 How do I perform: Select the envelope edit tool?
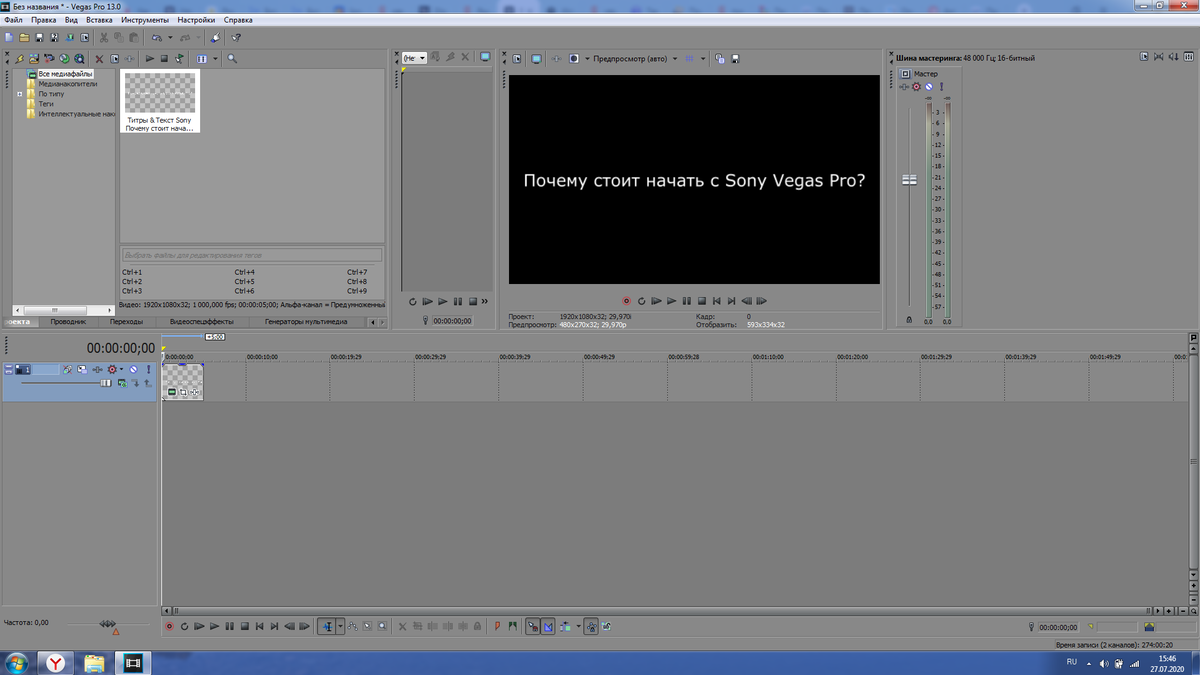[x=352, y=626]
